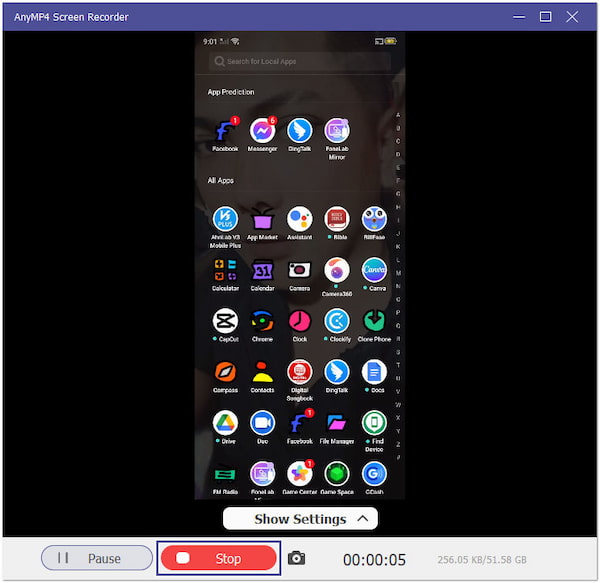Screen dimensions: 600x583
Task: Open the Camera360 app
Action: click(337, 270)
